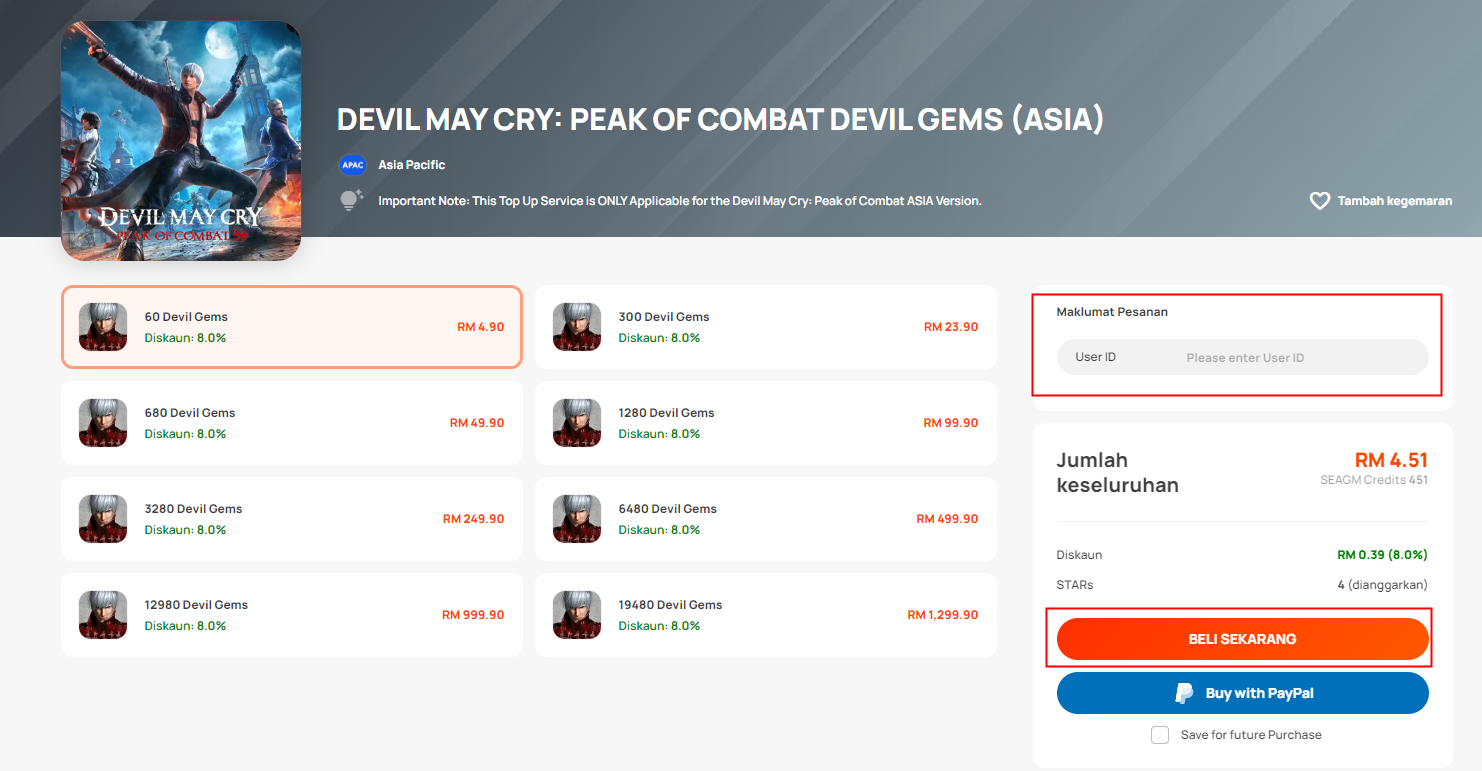Viewport: 1482px width, 771px height.
Task: Click the Tambah kegemaran link
Action: tap(1394, 201)
